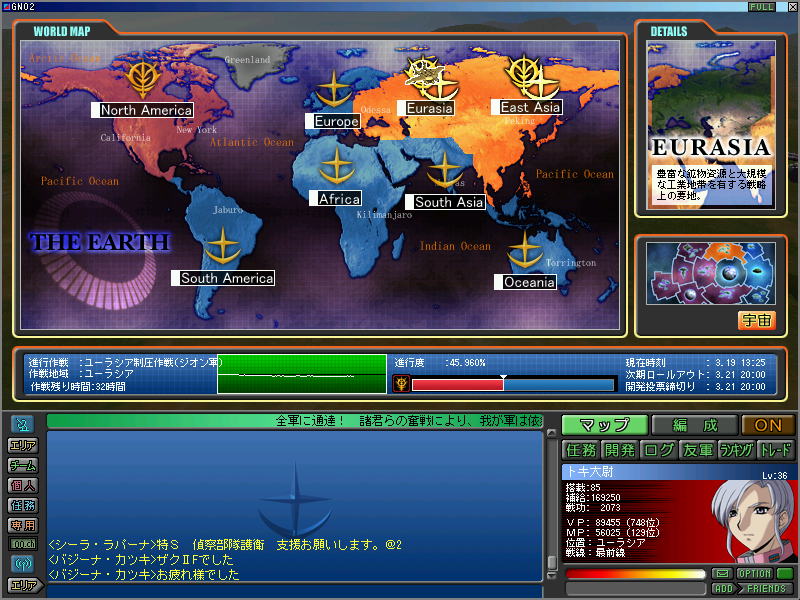The height and width of the screenshot is (600, 800).
Task: Open the 友軍 menu
Action: pyautogui.click(x=697, y=450)
